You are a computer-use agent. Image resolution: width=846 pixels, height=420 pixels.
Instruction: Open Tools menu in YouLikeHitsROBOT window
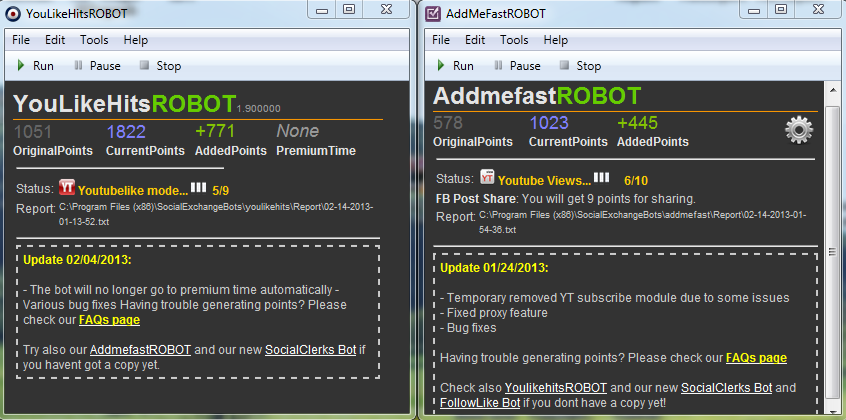(x=94, y=40)
